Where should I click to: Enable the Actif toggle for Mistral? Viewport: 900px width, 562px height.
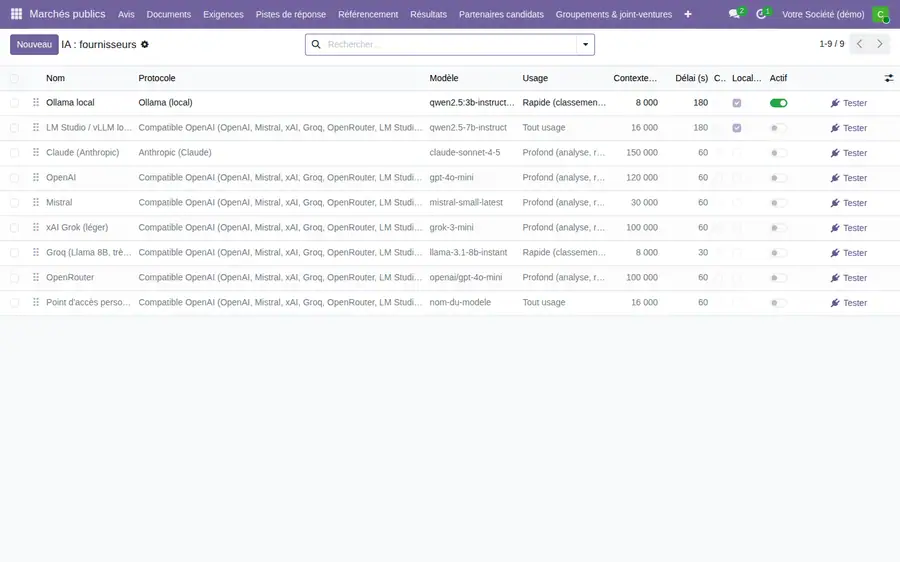pos(778,203)
